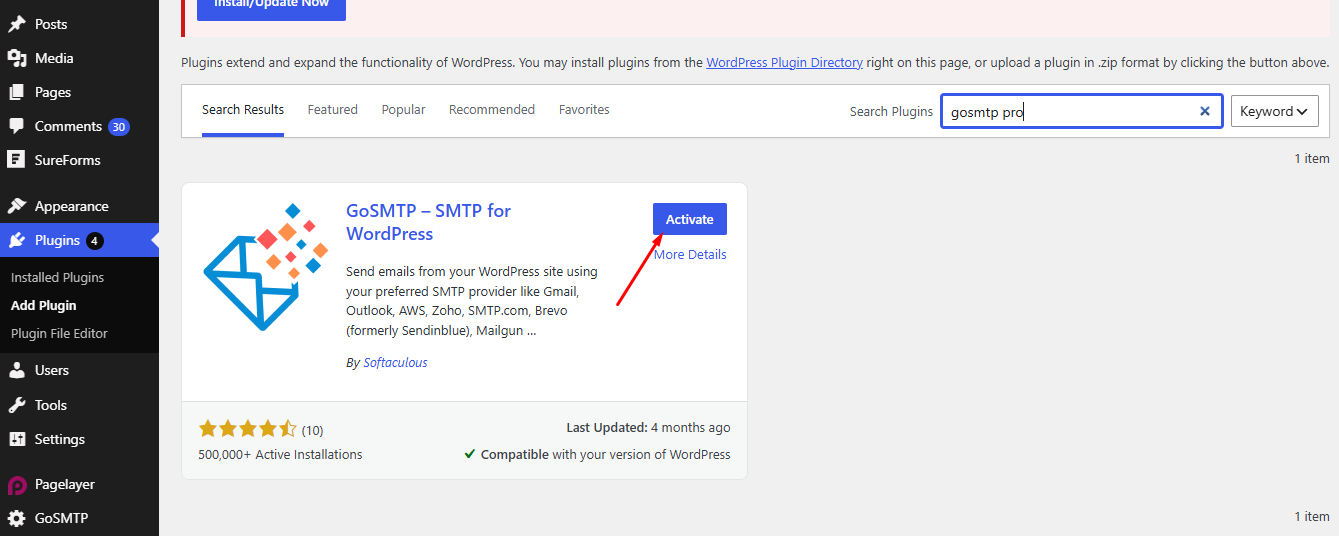1339x536 pixels.
Task: Open Users via its person icon
Action: click(17, 370)
